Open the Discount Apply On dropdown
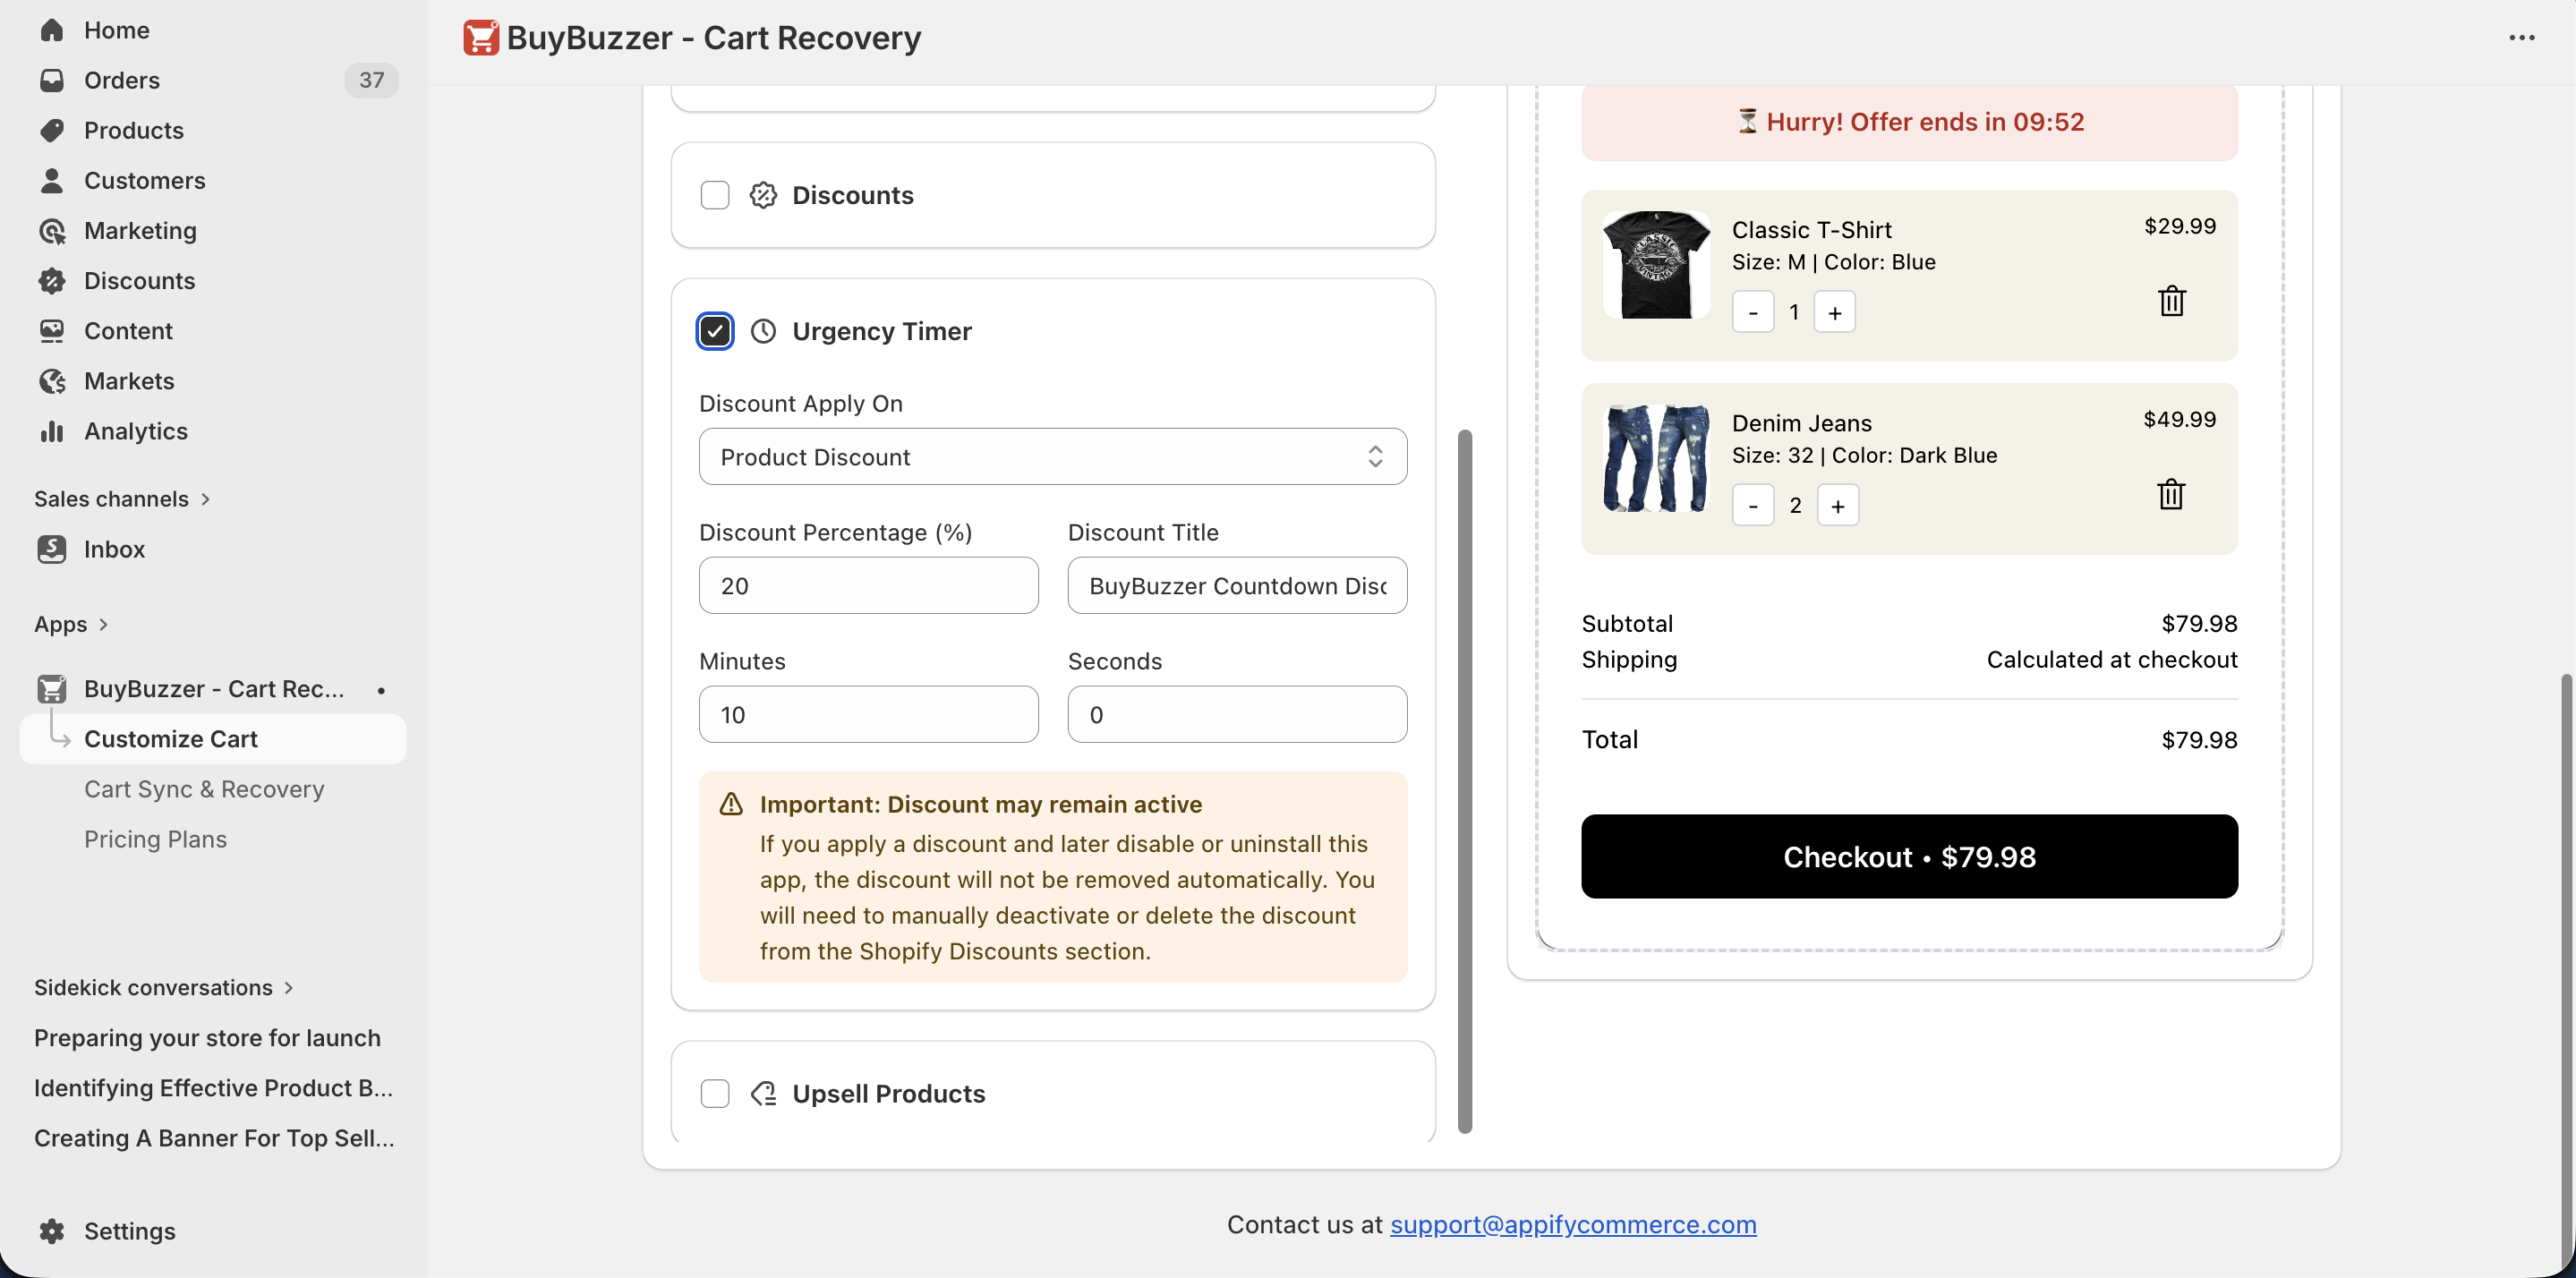Viewport: 2576px width, 1278px height. 1052,457
